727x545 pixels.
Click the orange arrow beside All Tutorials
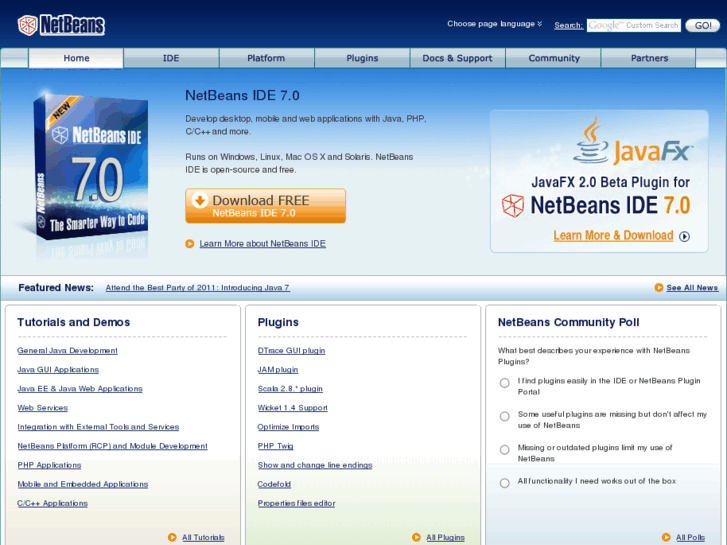tap(172, 537)
